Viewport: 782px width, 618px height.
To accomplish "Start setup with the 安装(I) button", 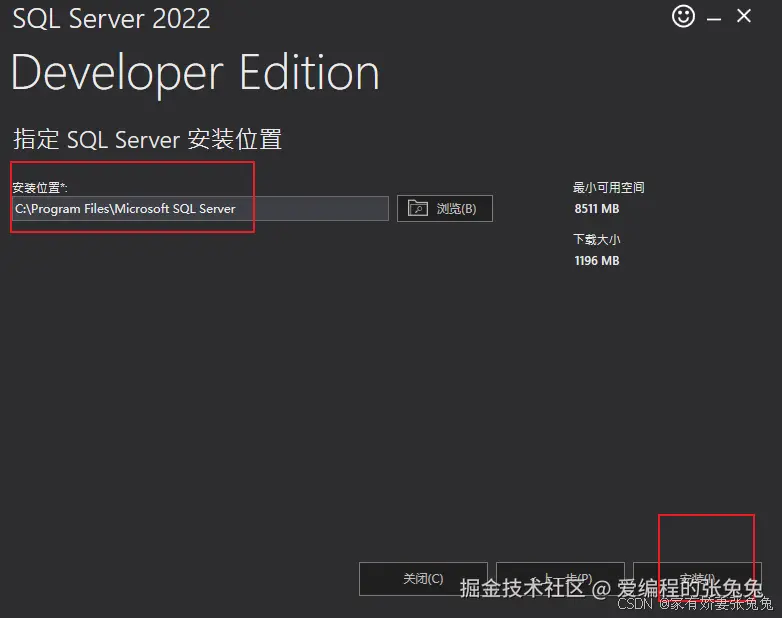I will click(x=697, y=579).
